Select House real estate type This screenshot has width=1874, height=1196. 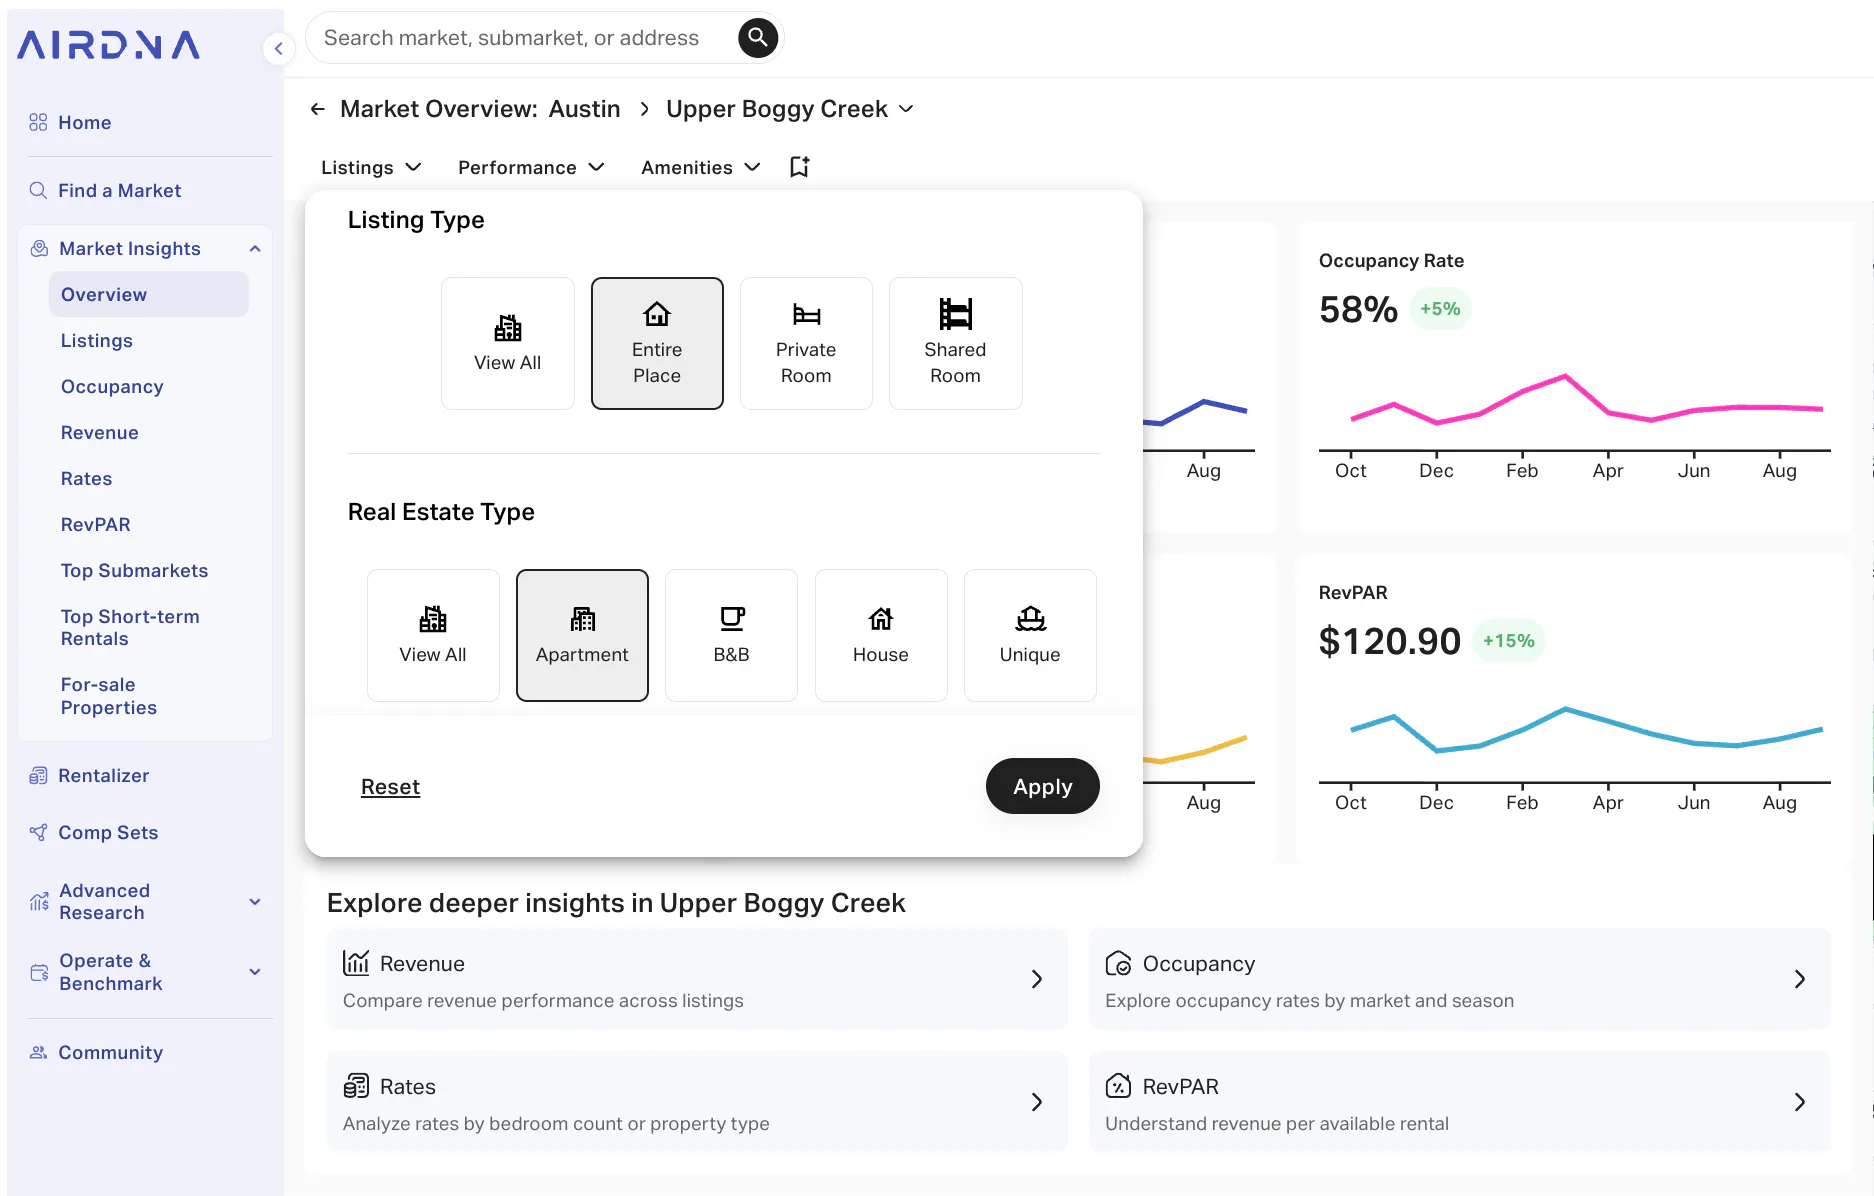coord(881,635)
